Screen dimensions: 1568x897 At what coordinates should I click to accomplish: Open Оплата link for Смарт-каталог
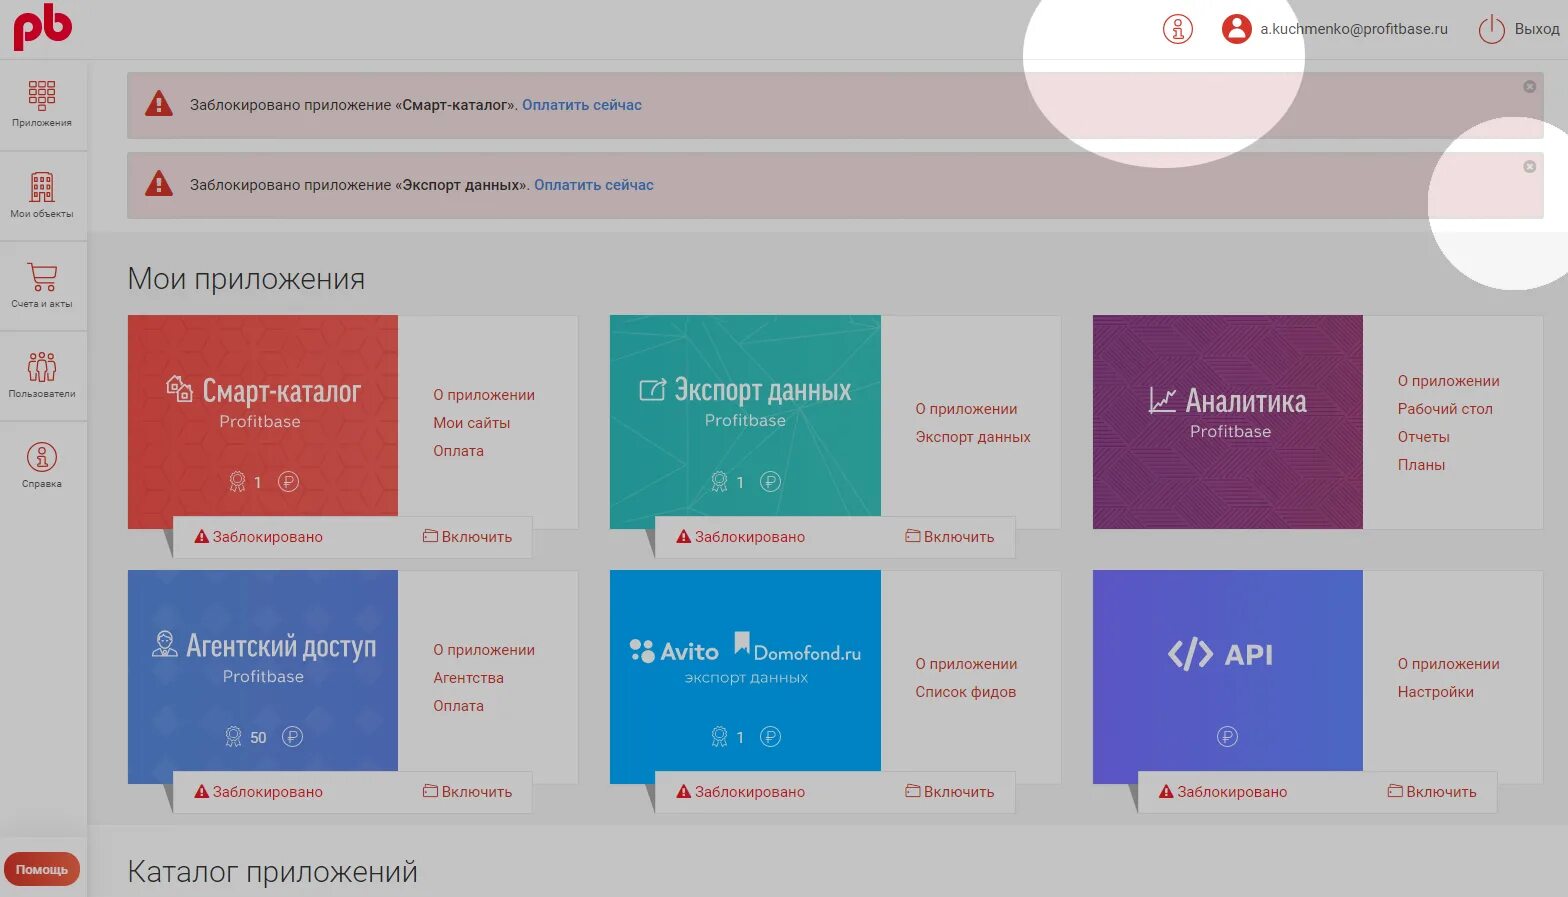(458, 451)
